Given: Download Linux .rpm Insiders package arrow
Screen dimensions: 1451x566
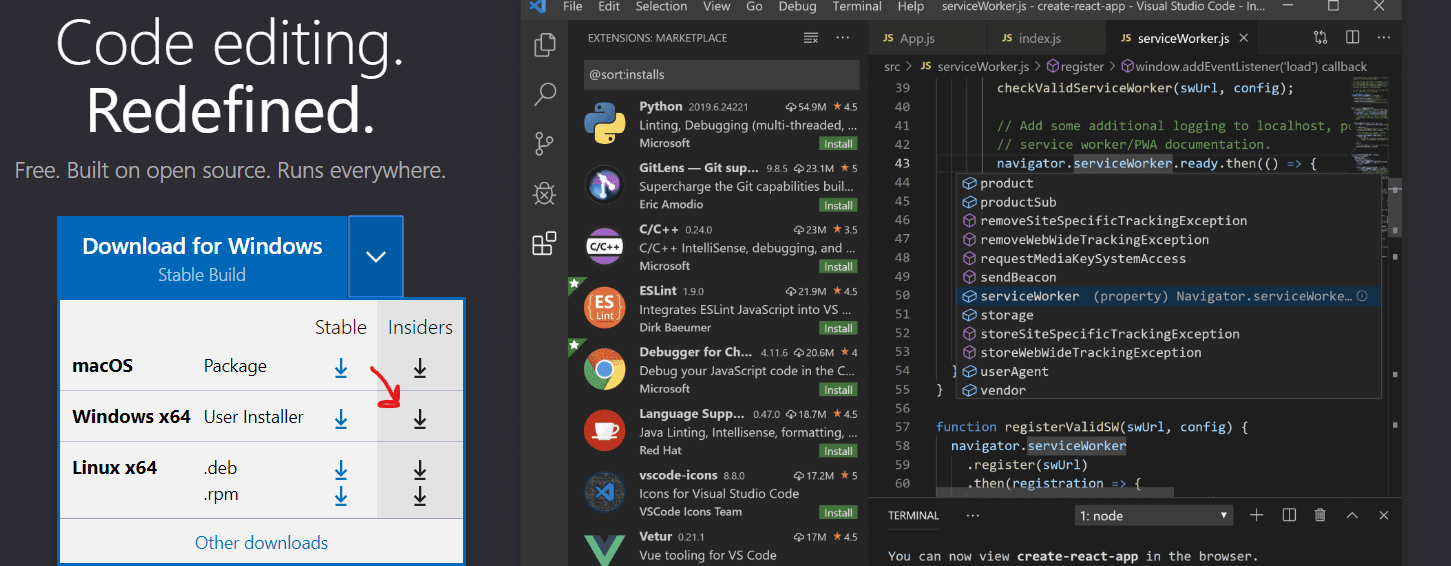Looking at the screenshot, I should click(420, 495).
